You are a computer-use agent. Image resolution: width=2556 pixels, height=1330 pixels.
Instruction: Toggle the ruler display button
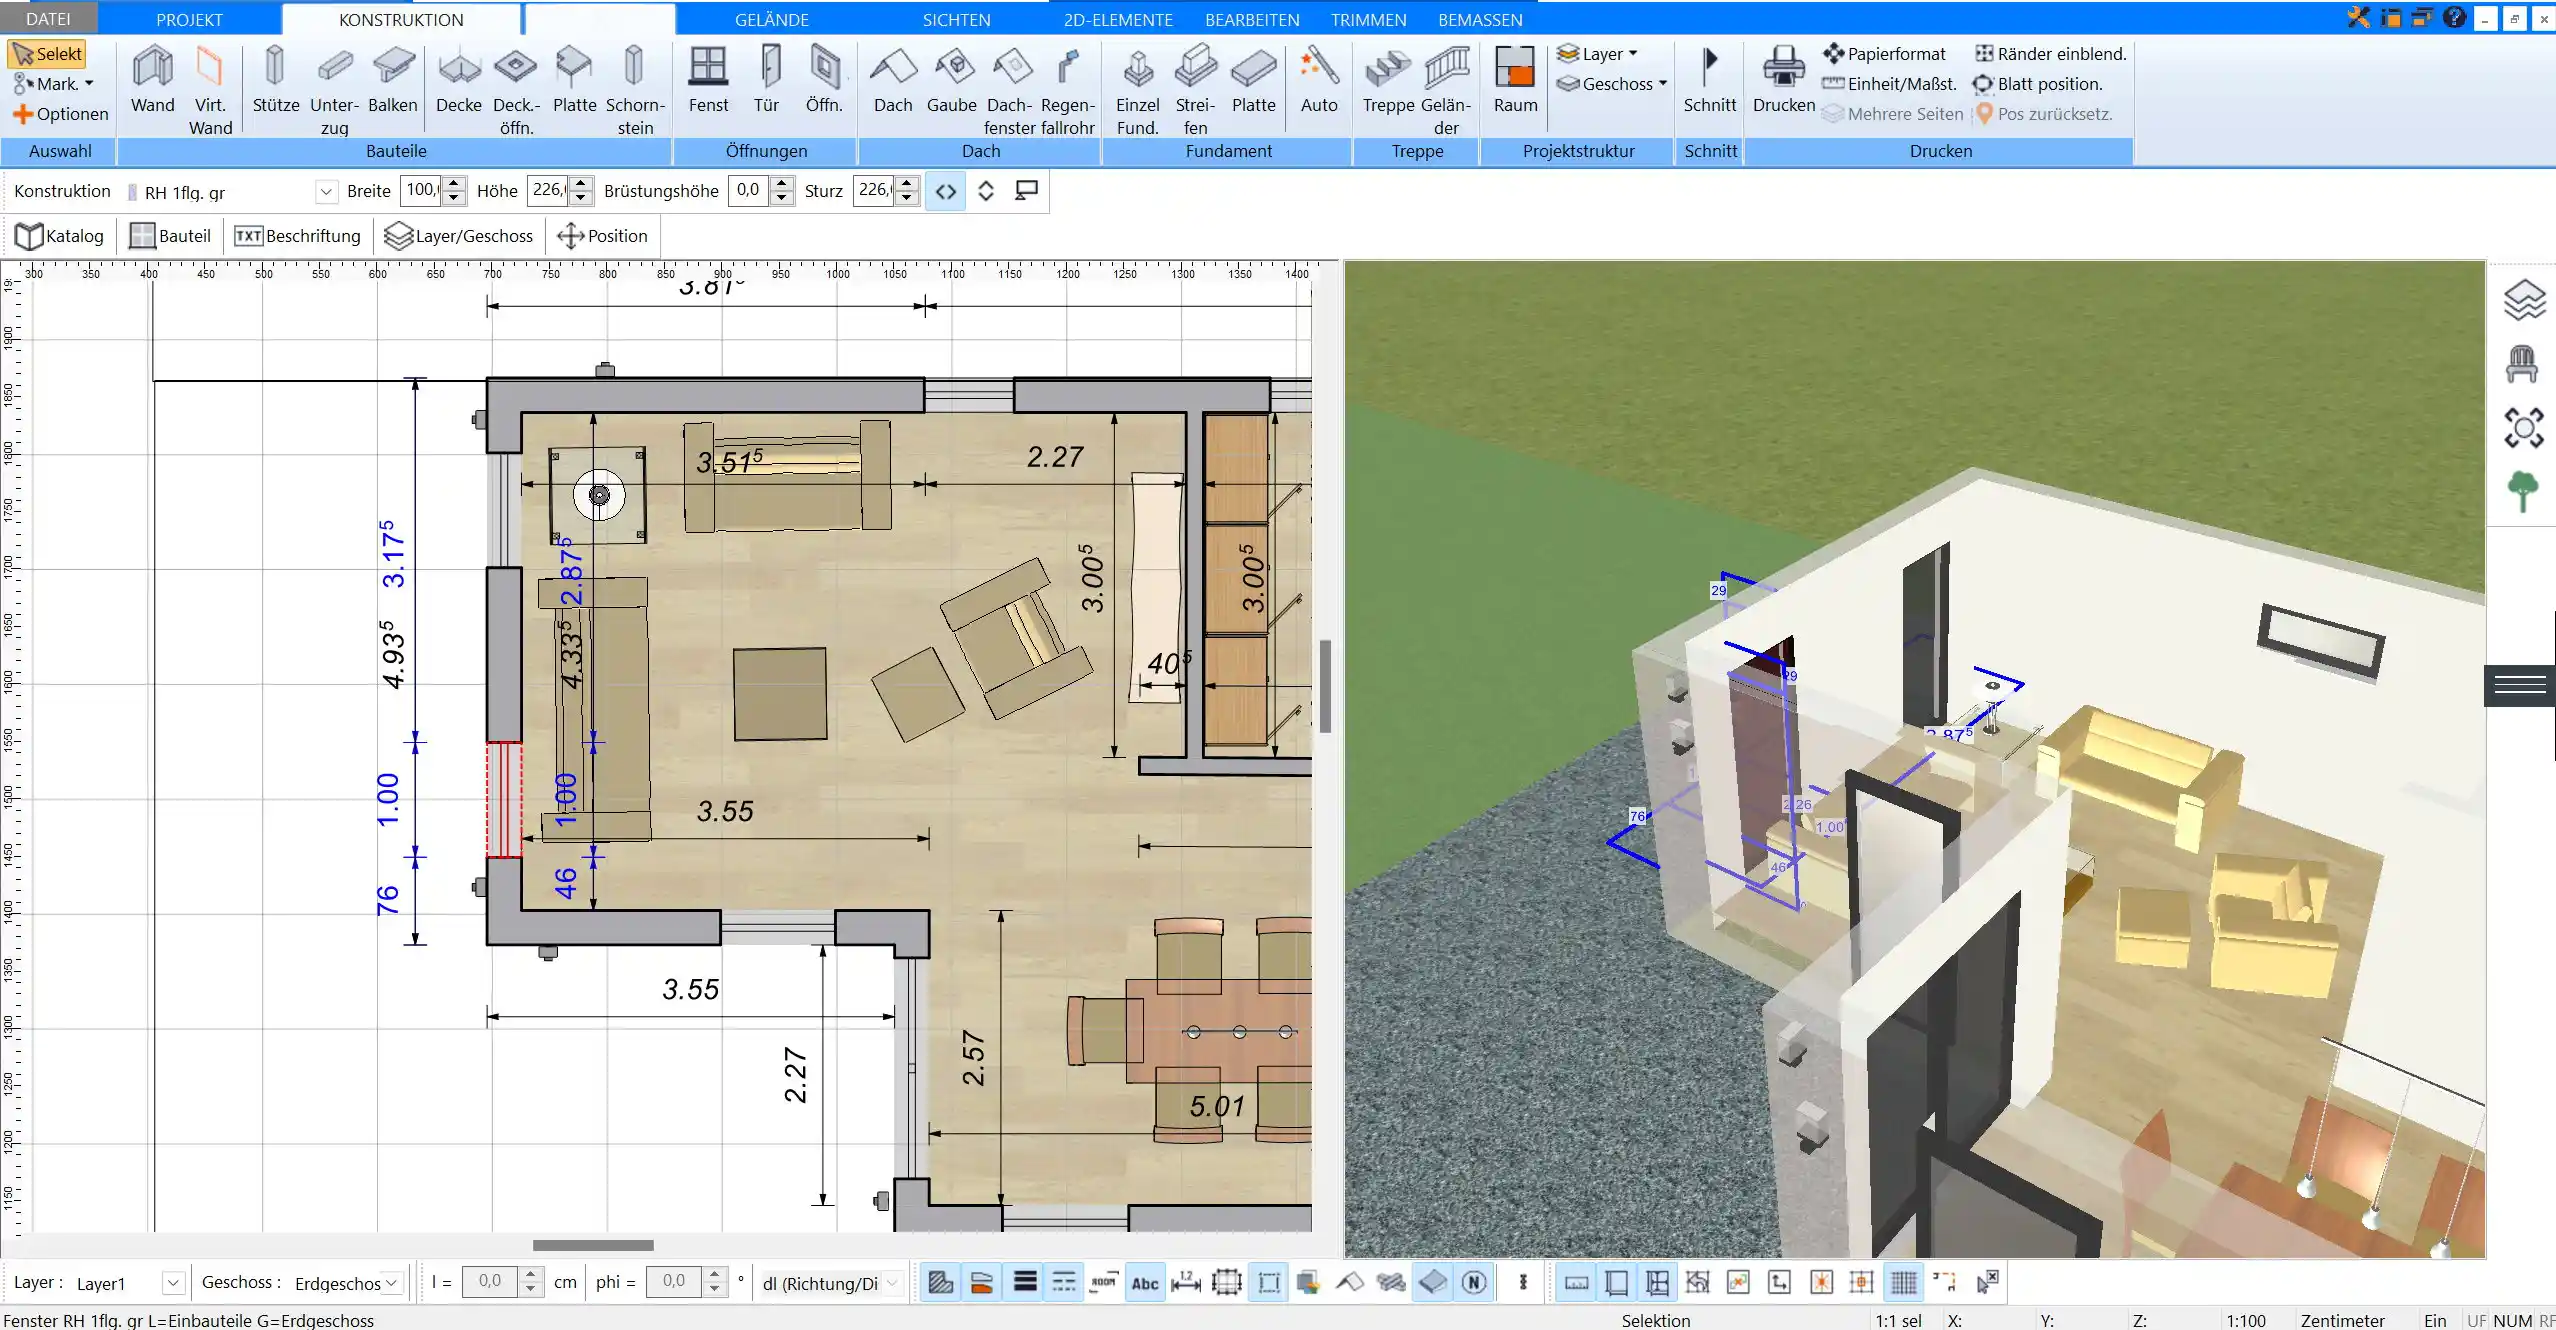click(1576, 1283)
